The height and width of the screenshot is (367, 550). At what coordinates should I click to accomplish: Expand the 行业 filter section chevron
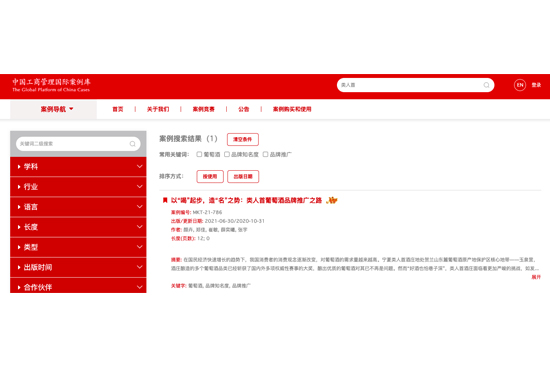[140, 187]
